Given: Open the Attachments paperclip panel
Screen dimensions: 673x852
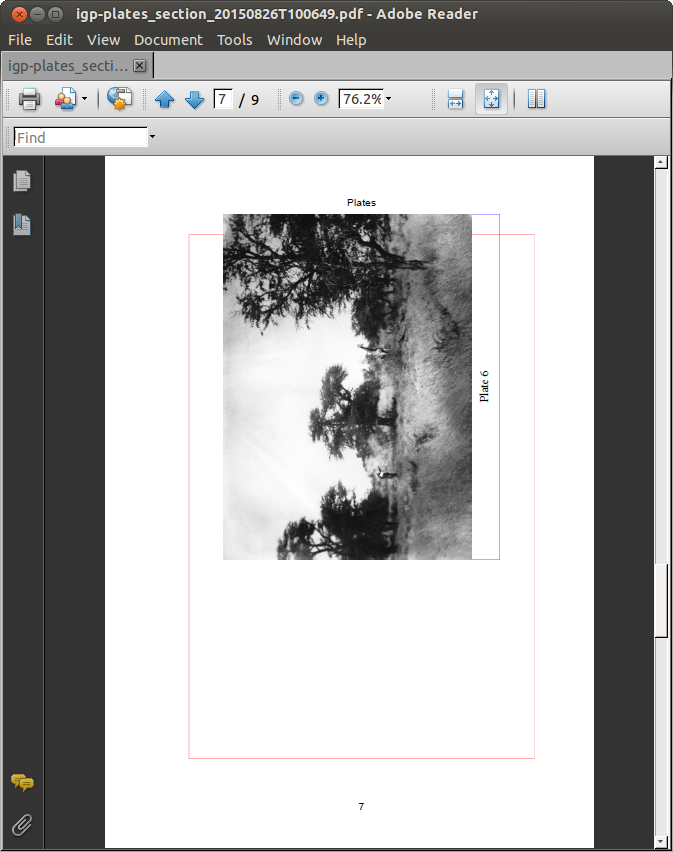Looking at the screenshot, I should 22,825.
